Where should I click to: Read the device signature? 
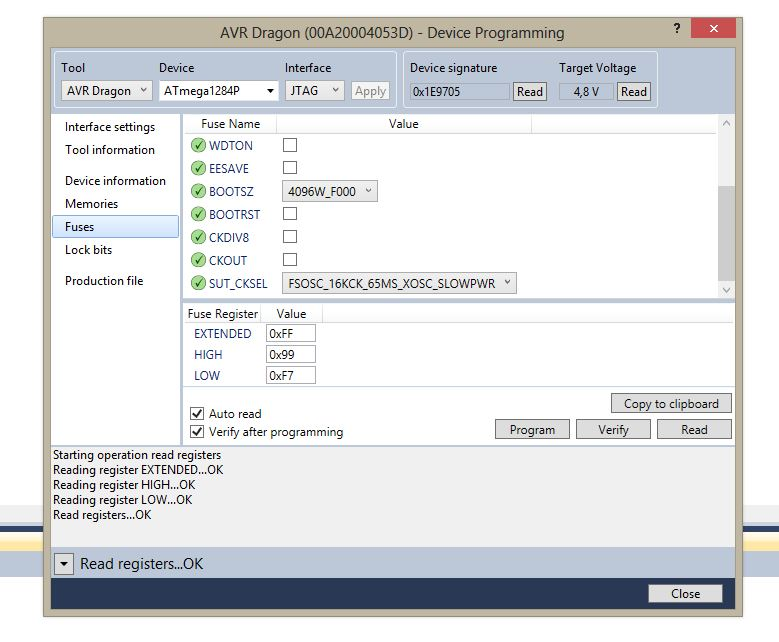(530, 91)
